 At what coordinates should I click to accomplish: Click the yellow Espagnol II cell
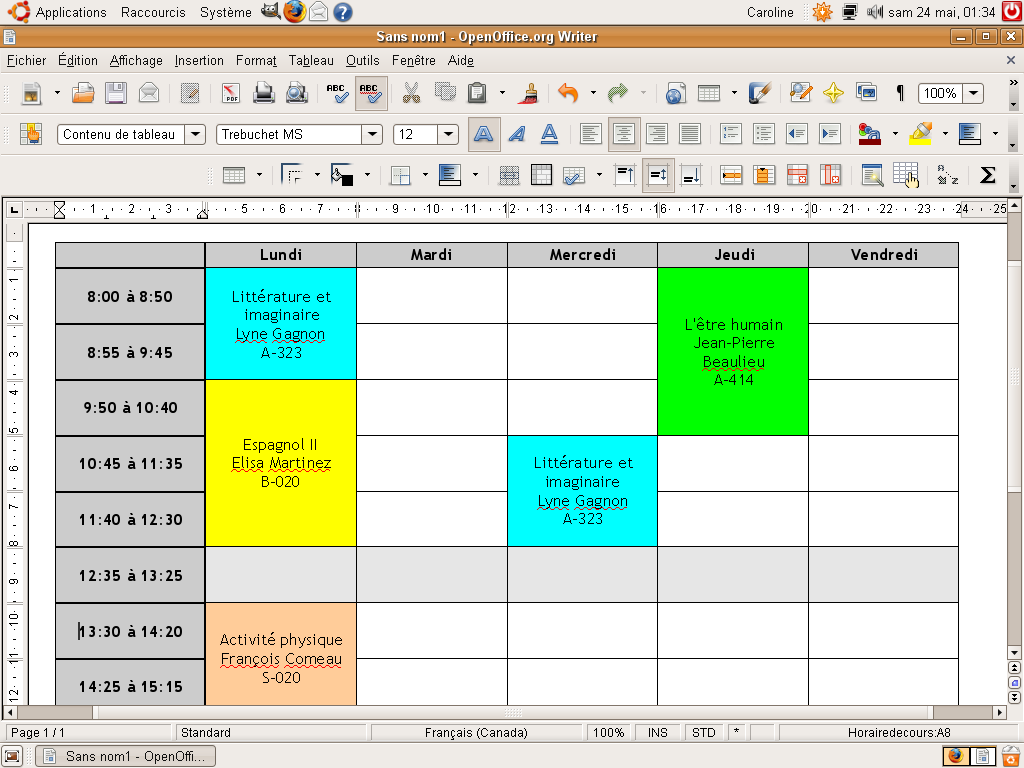pyautogui.click(x=280, y=463)
